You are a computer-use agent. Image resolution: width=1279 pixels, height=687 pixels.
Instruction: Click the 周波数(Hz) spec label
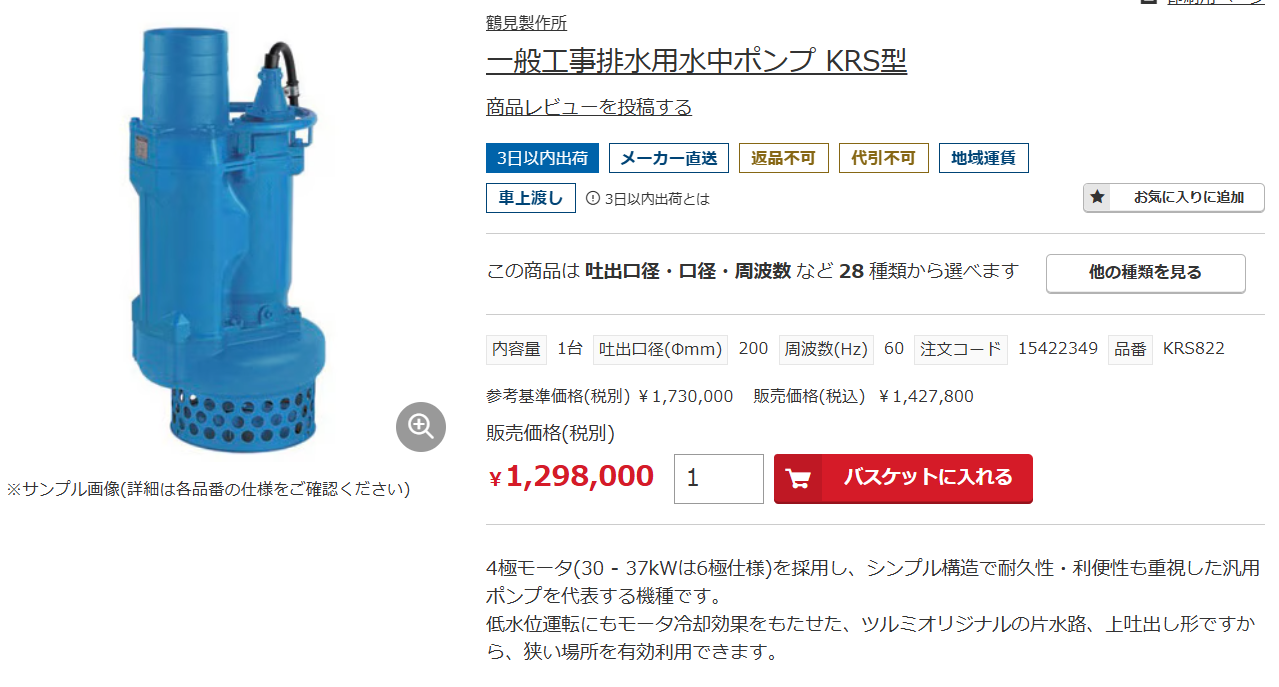click(x=826, y=349)
